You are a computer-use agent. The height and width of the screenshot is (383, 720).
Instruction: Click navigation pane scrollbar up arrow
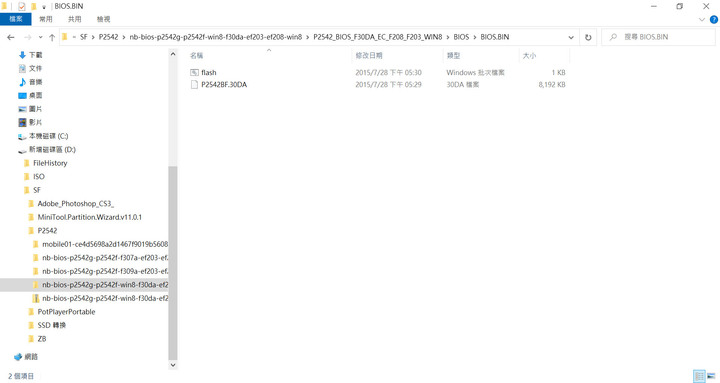[173, 54]
